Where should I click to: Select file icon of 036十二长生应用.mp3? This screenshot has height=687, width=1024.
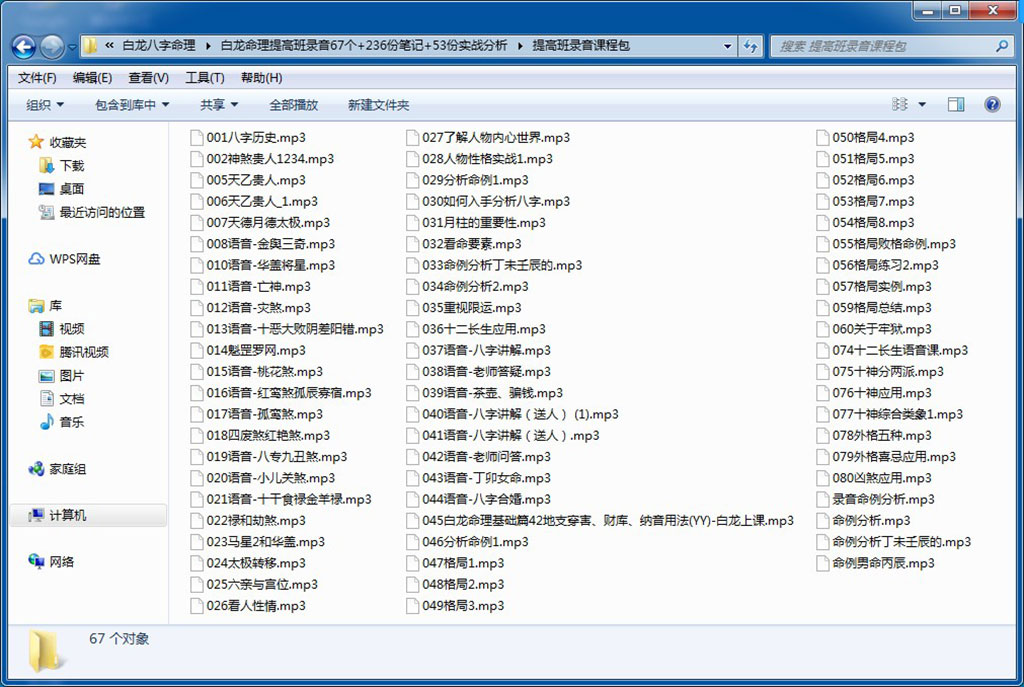411,329
